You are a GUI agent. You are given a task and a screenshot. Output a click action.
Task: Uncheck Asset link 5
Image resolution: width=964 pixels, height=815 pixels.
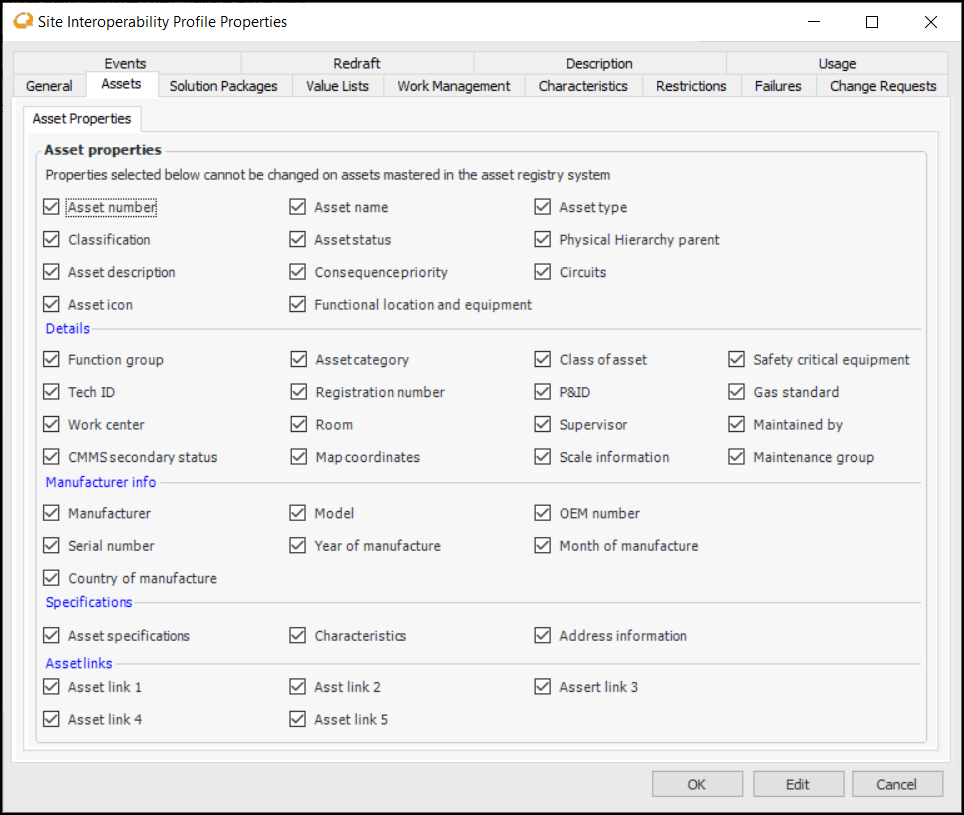tap(297, 719)
